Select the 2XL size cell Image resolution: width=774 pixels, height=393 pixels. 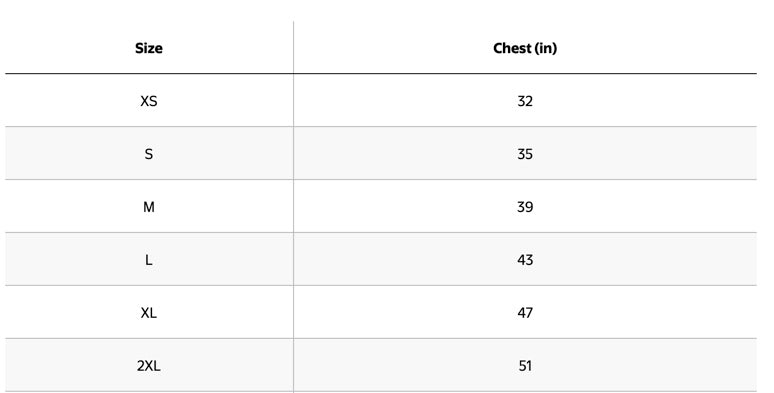point(149,366)
